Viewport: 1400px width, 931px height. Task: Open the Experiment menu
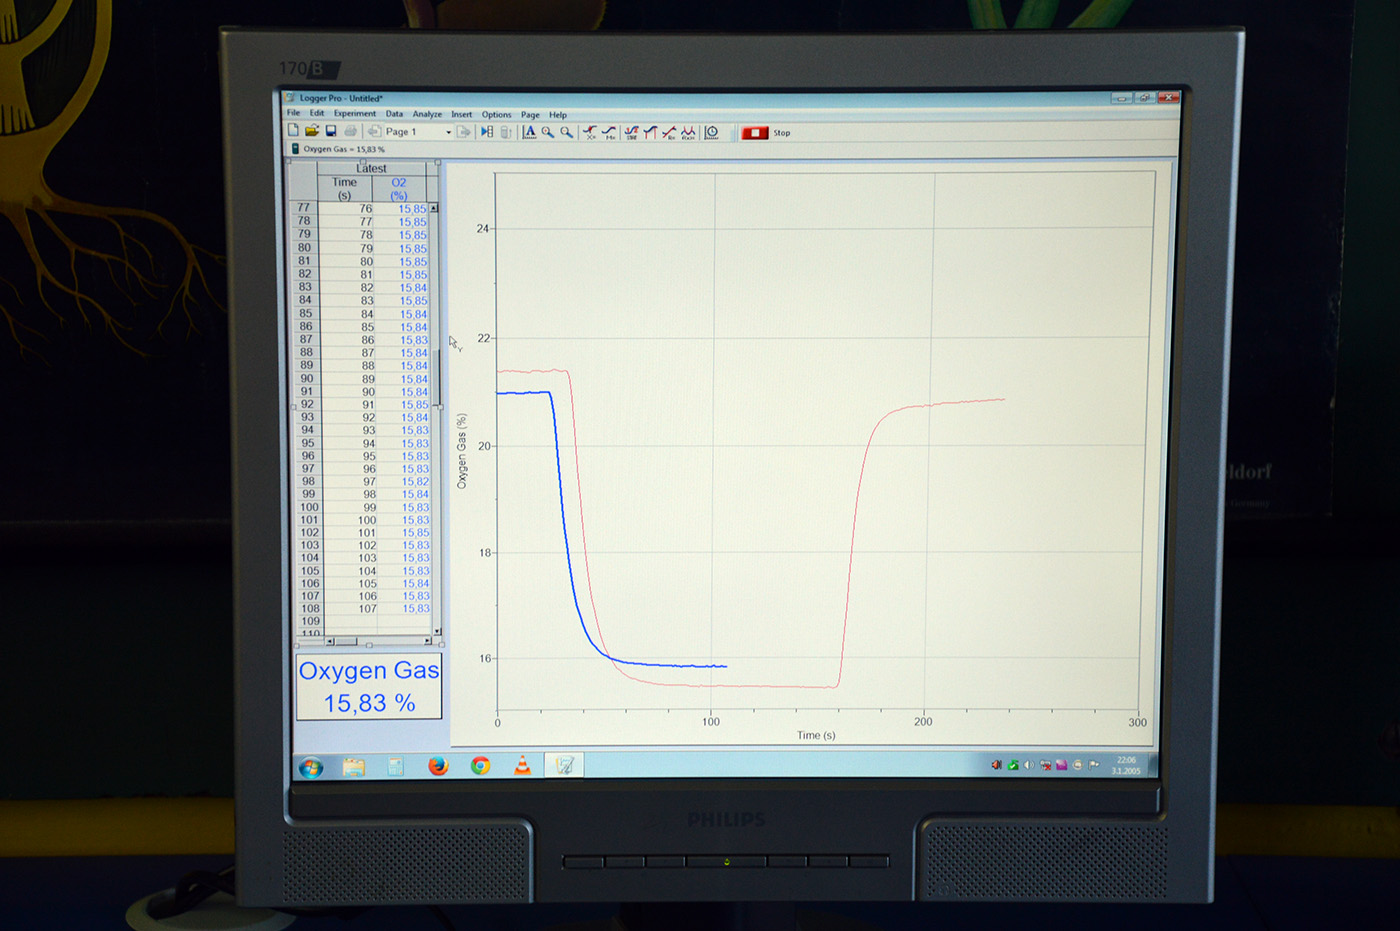(x=355, y=113)
